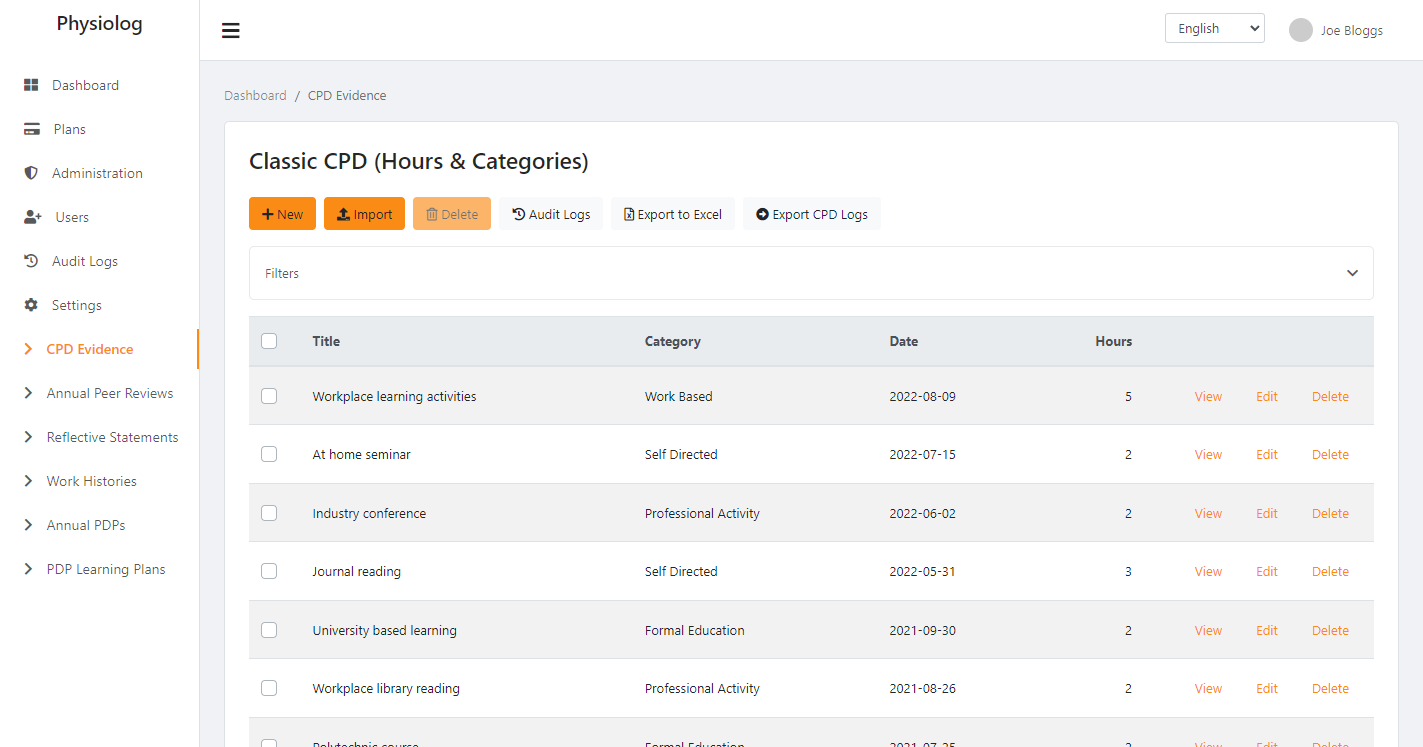This screenshot has width=1423, height=747.
Task: Click Dashboard breadcrumb link
Action: pos(255,95)
